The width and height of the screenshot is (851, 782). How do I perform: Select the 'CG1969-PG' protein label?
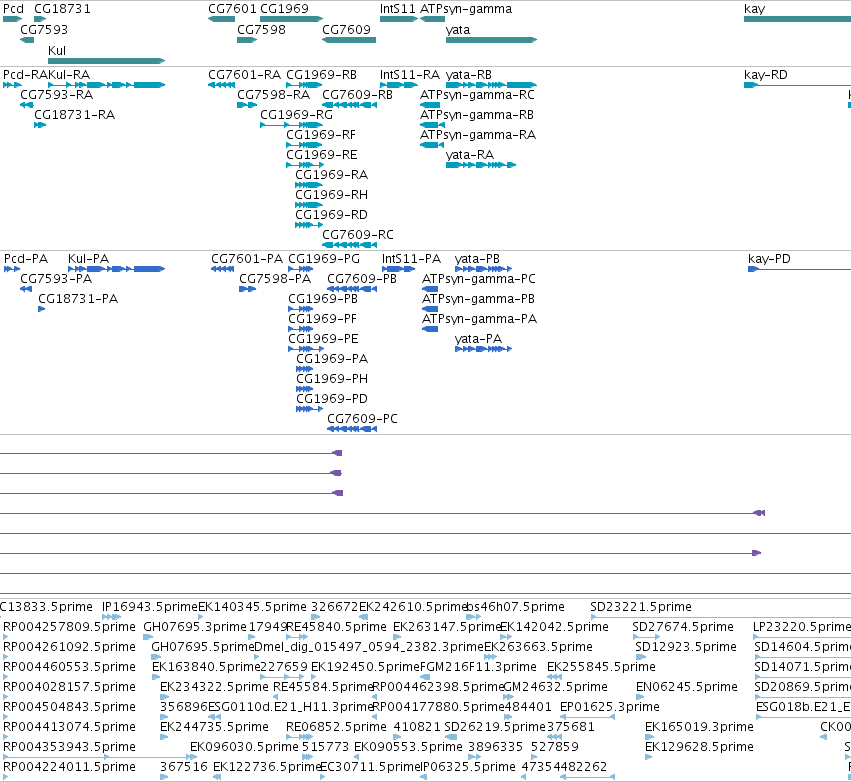click(324, 259)
